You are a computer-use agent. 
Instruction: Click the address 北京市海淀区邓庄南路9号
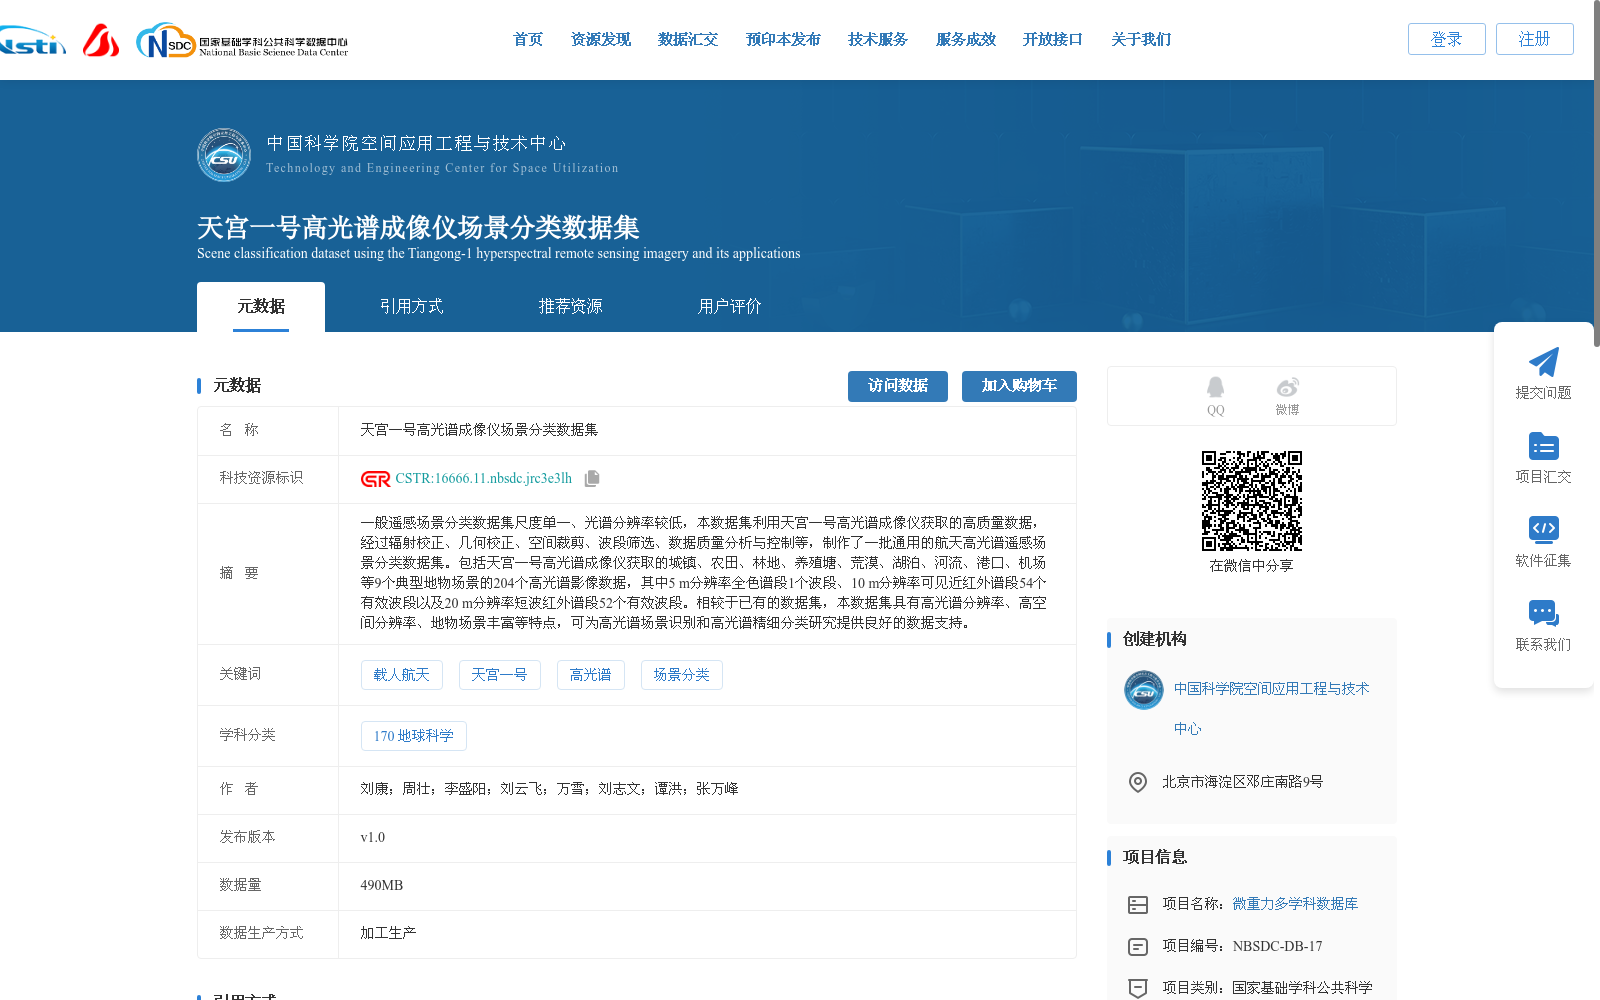coord(1243,782)
